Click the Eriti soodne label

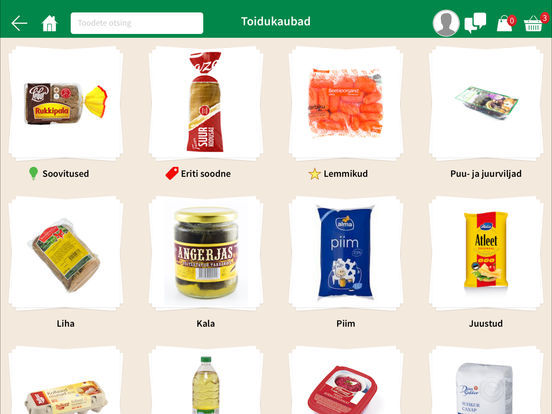point(206,174)
